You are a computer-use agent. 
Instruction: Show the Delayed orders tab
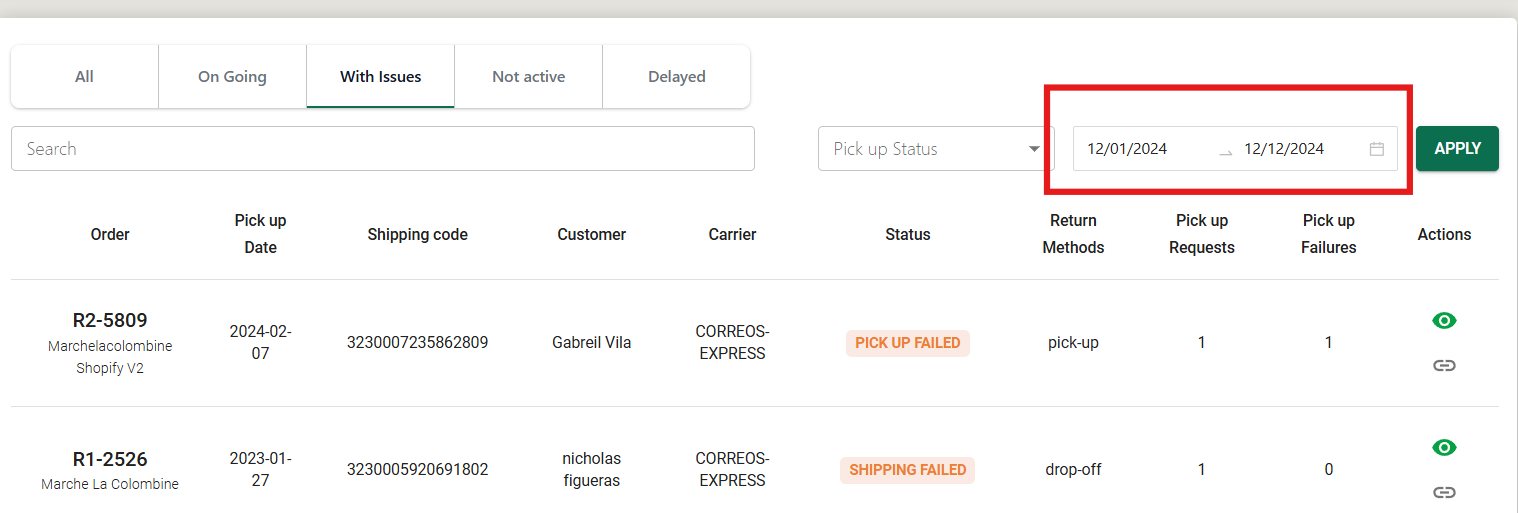(x=676, y=77)
